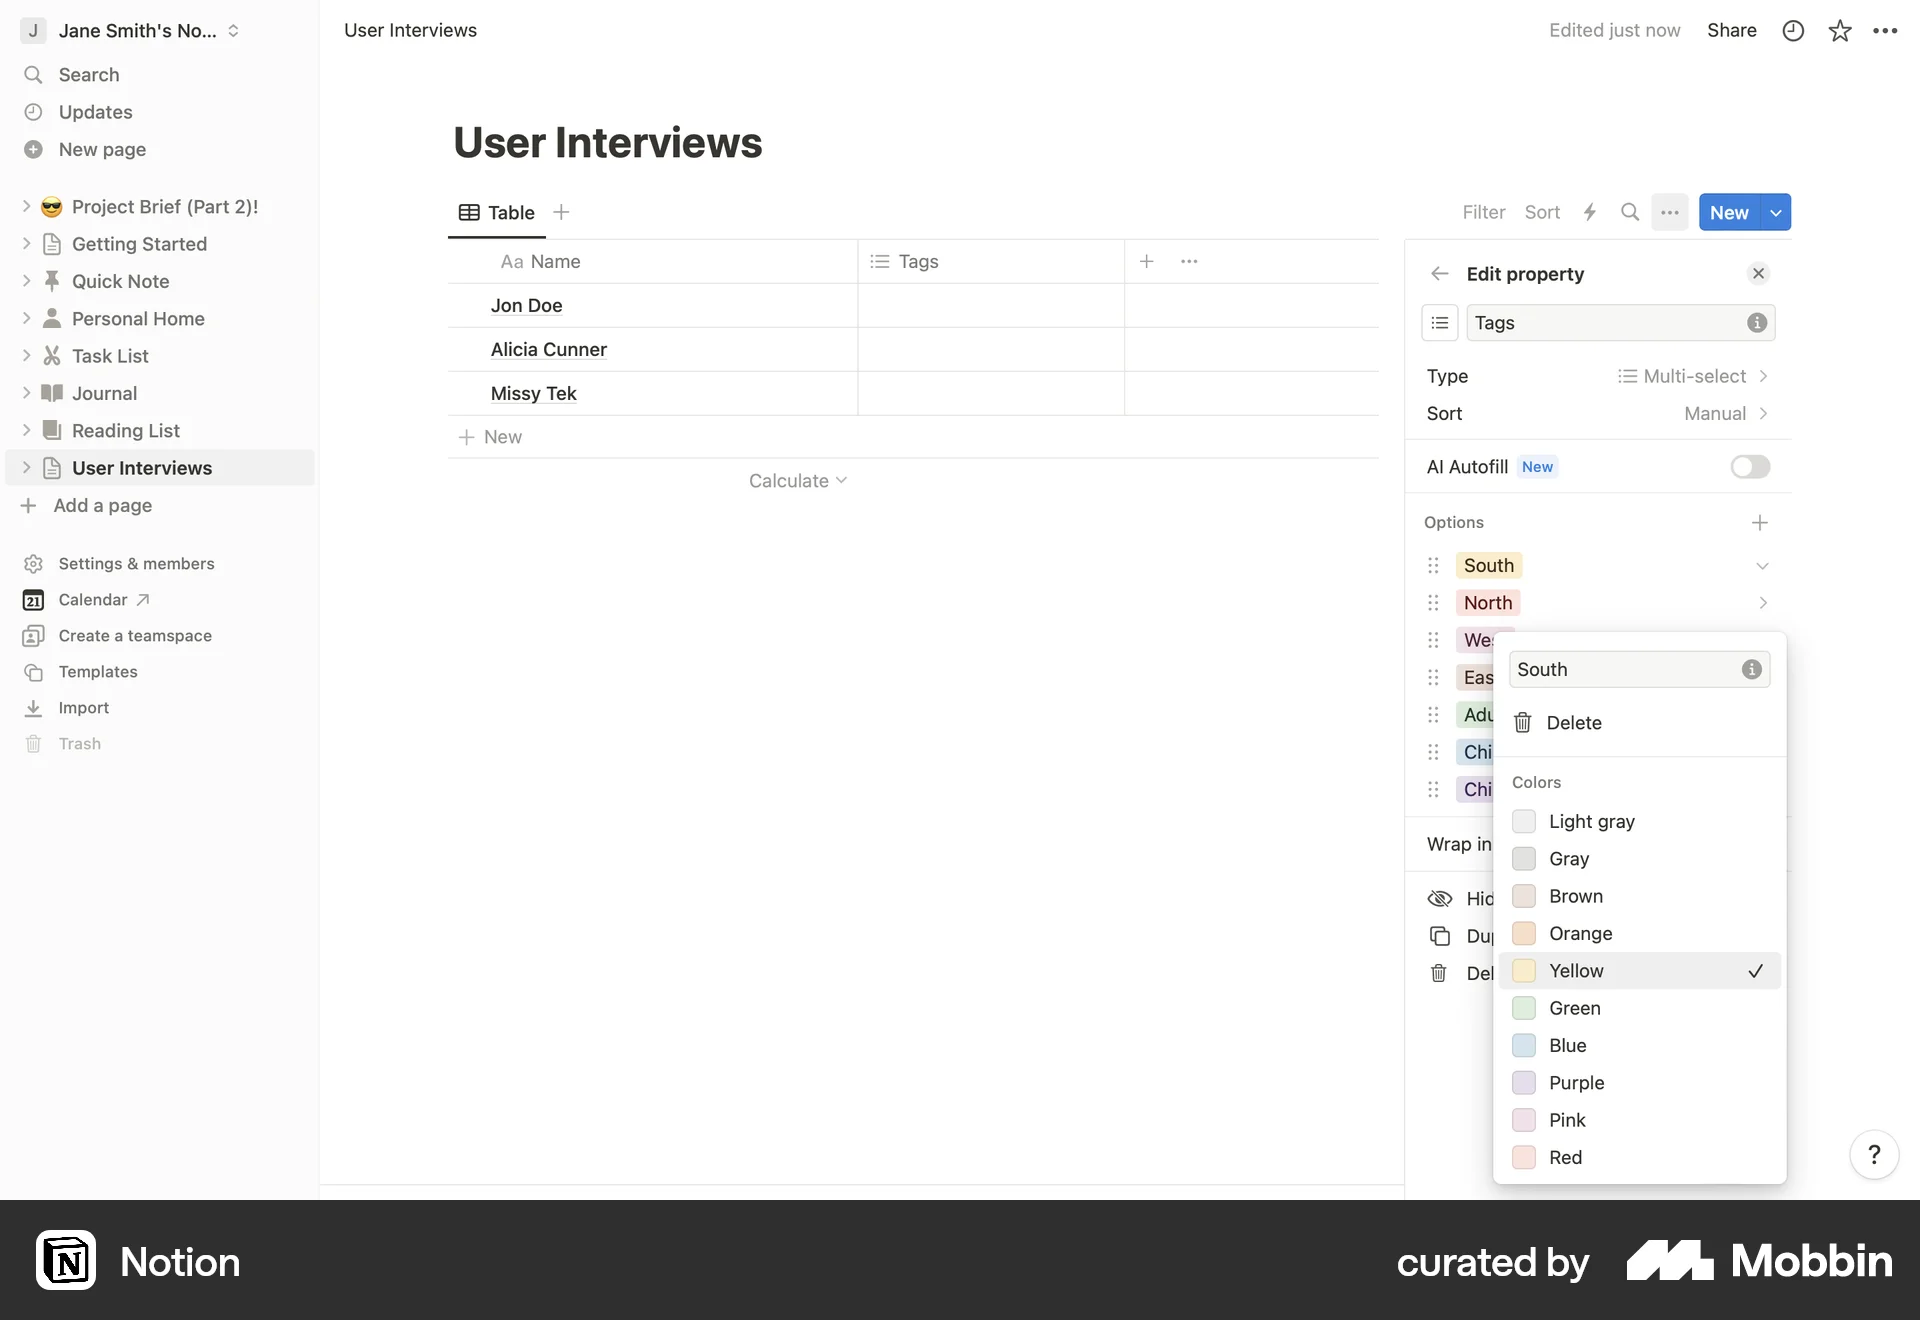
Task: Open the New button dropdown arrow
Action: 1776,212
